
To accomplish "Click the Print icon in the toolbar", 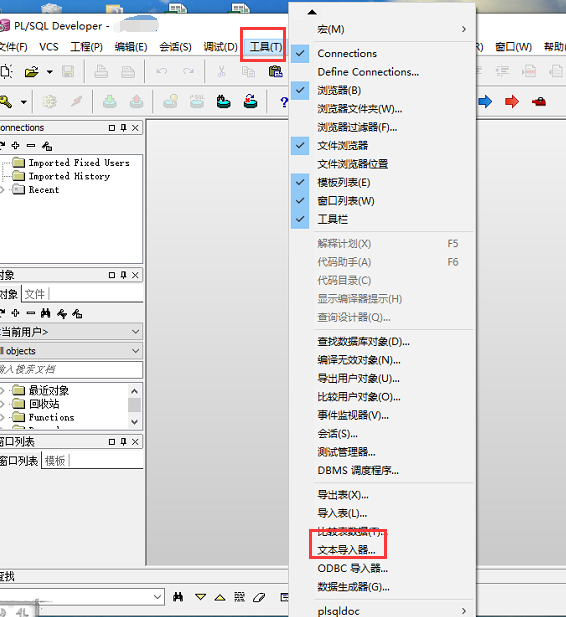I will 101,72.
